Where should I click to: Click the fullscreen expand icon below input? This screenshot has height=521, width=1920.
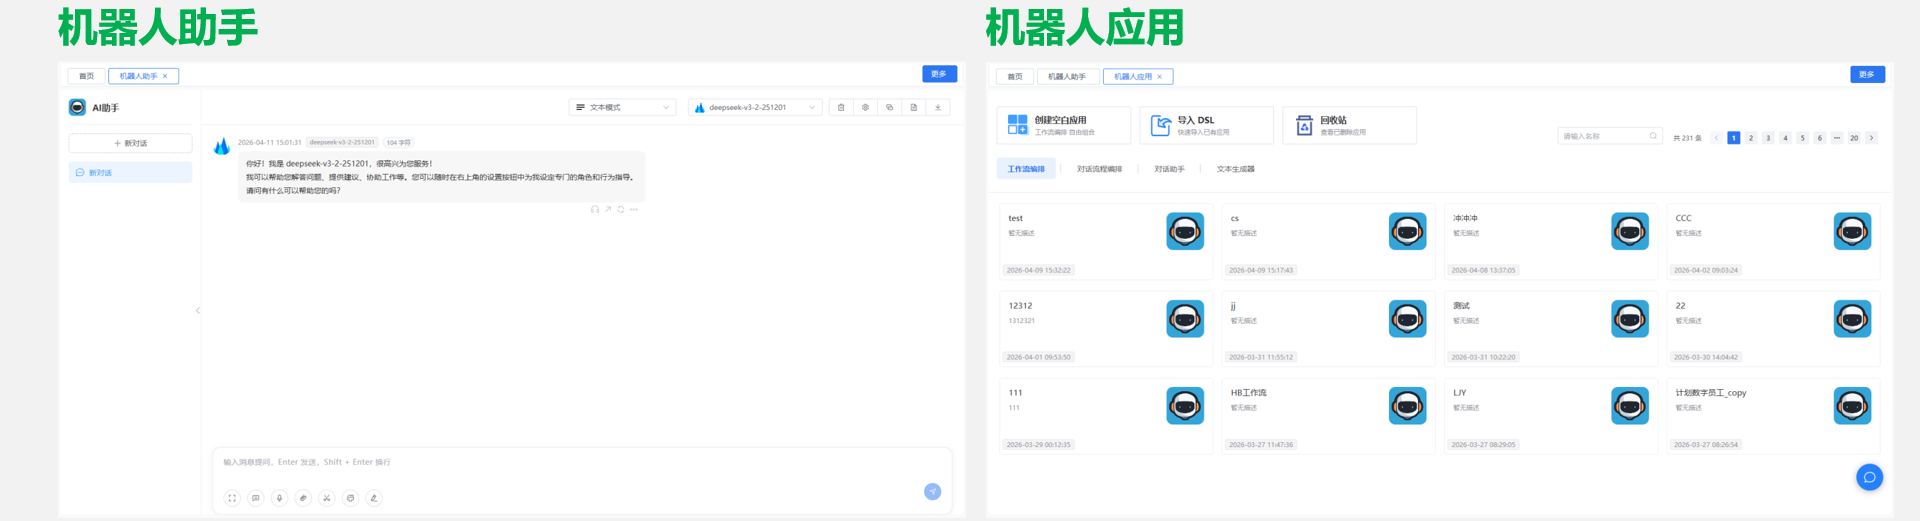(x=232, y=498)
